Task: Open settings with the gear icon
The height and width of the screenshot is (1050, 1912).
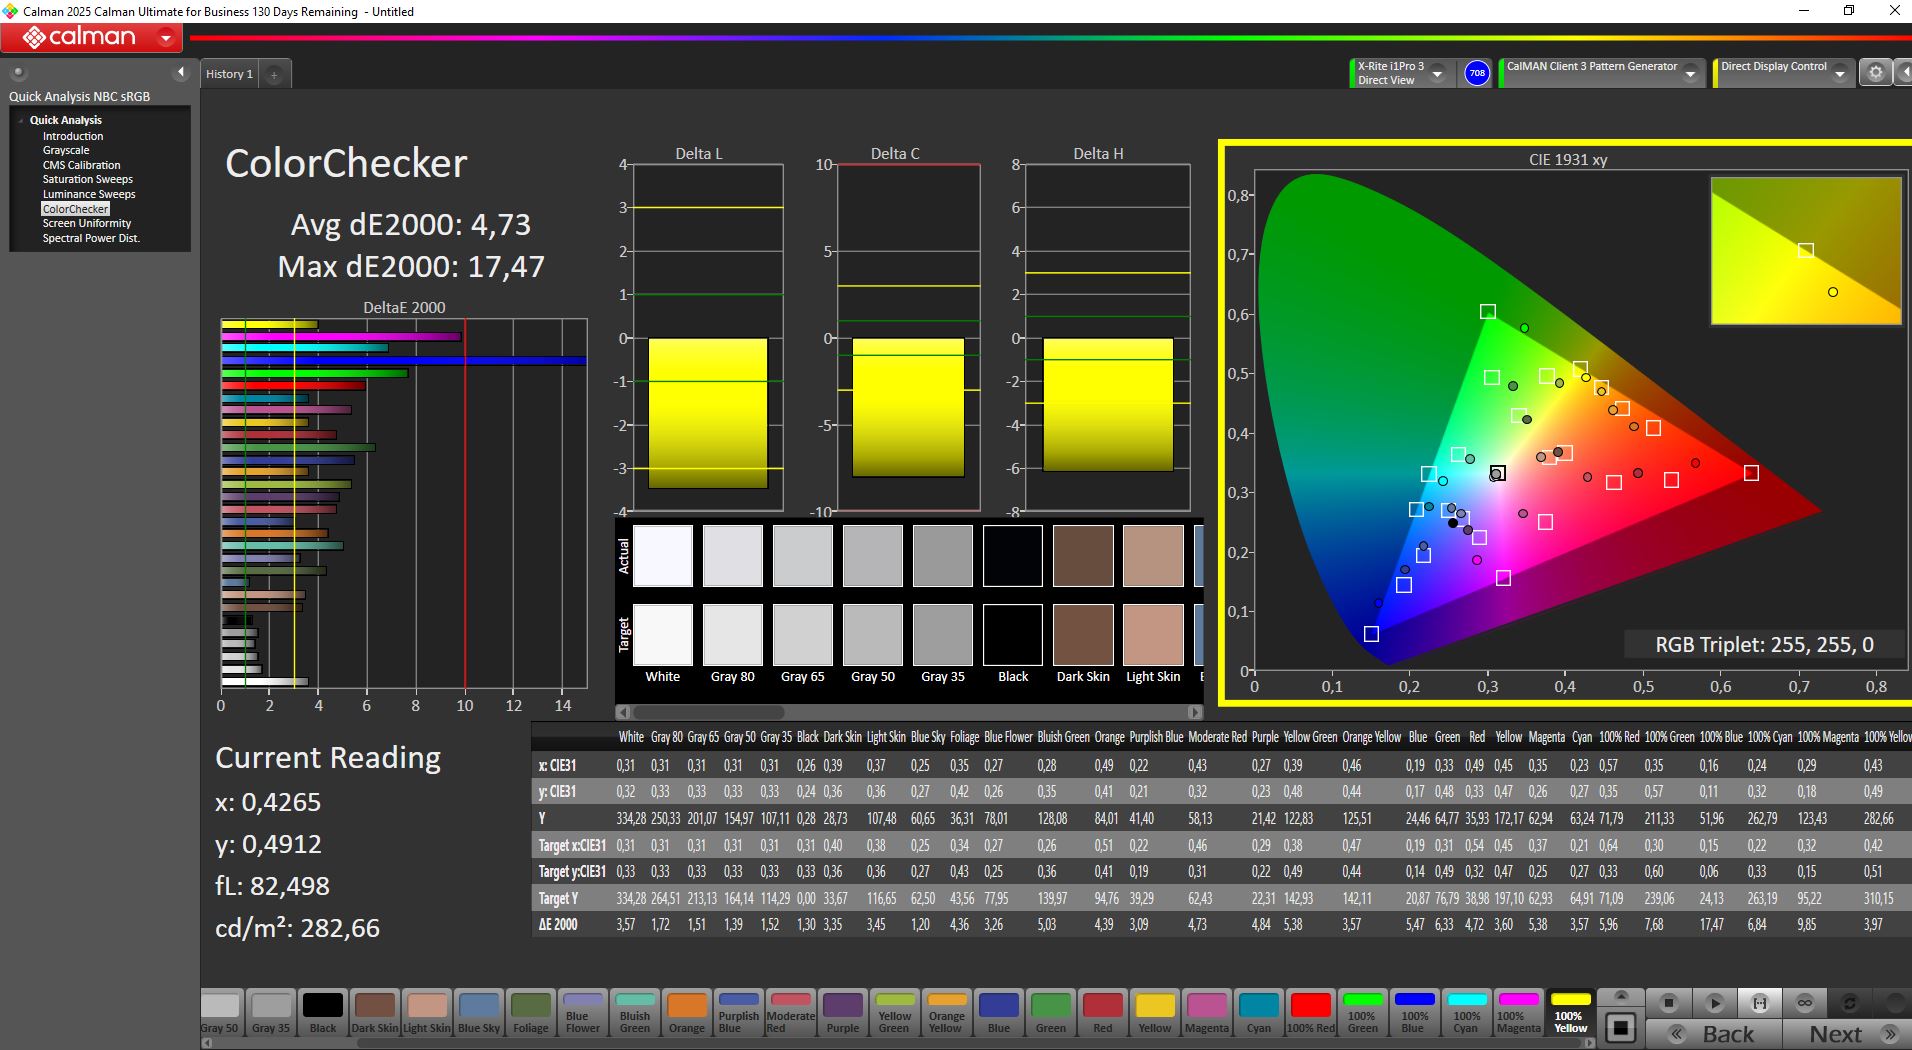Action: coord(1875,73)
